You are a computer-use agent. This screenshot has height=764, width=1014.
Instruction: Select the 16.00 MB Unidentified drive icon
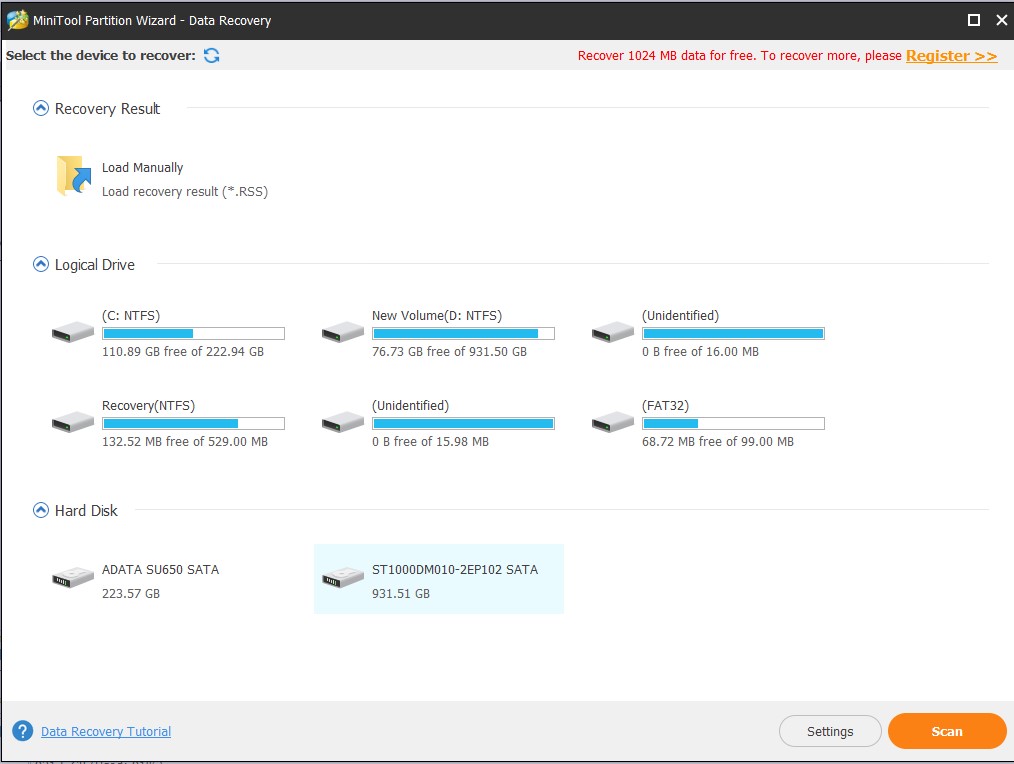(613, 333)
